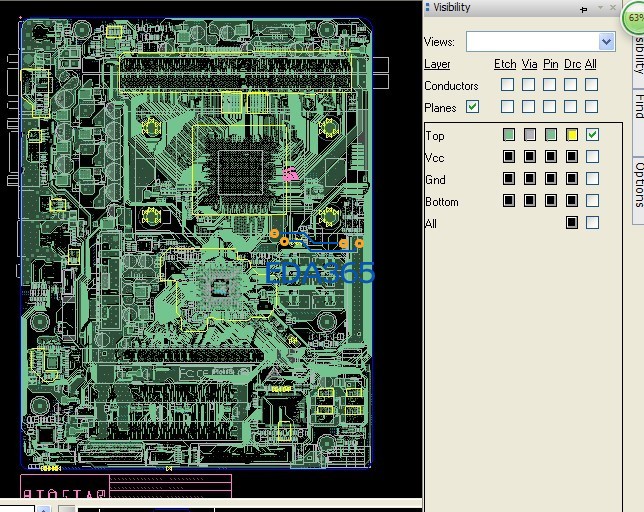
Task: Toggle the Bottom layer Pin box
Action: (x=550, y=201)
